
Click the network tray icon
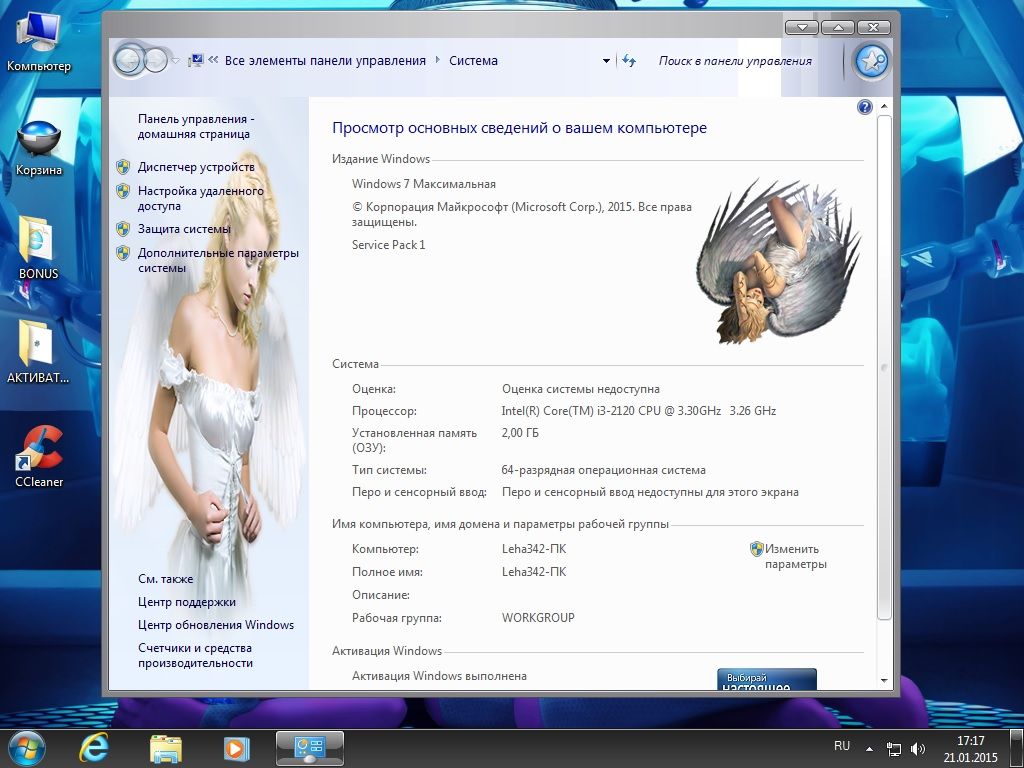click(x=893, y=748)
